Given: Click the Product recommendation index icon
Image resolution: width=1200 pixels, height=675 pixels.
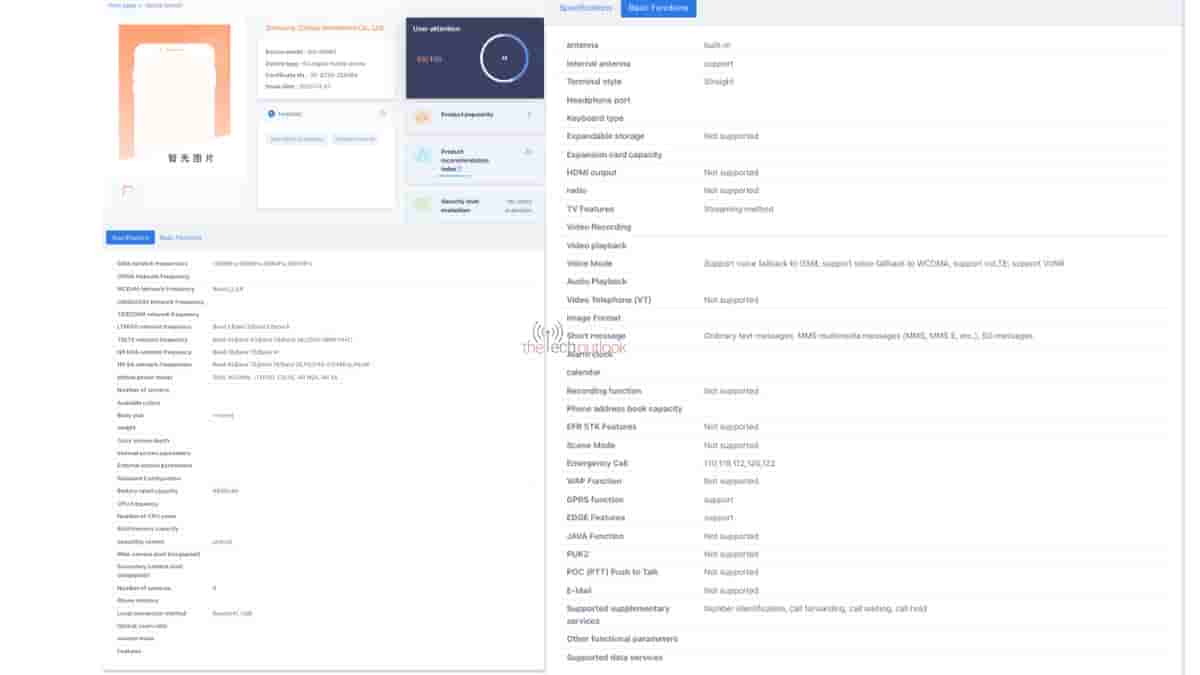Looking at the screenshot, I should point(422,156).
